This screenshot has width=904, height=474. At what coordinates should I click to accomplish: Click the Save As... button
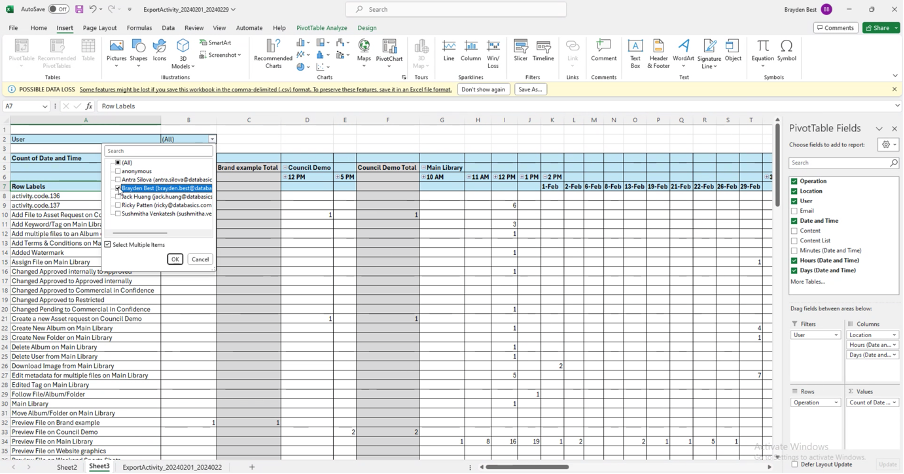[530, 89]
